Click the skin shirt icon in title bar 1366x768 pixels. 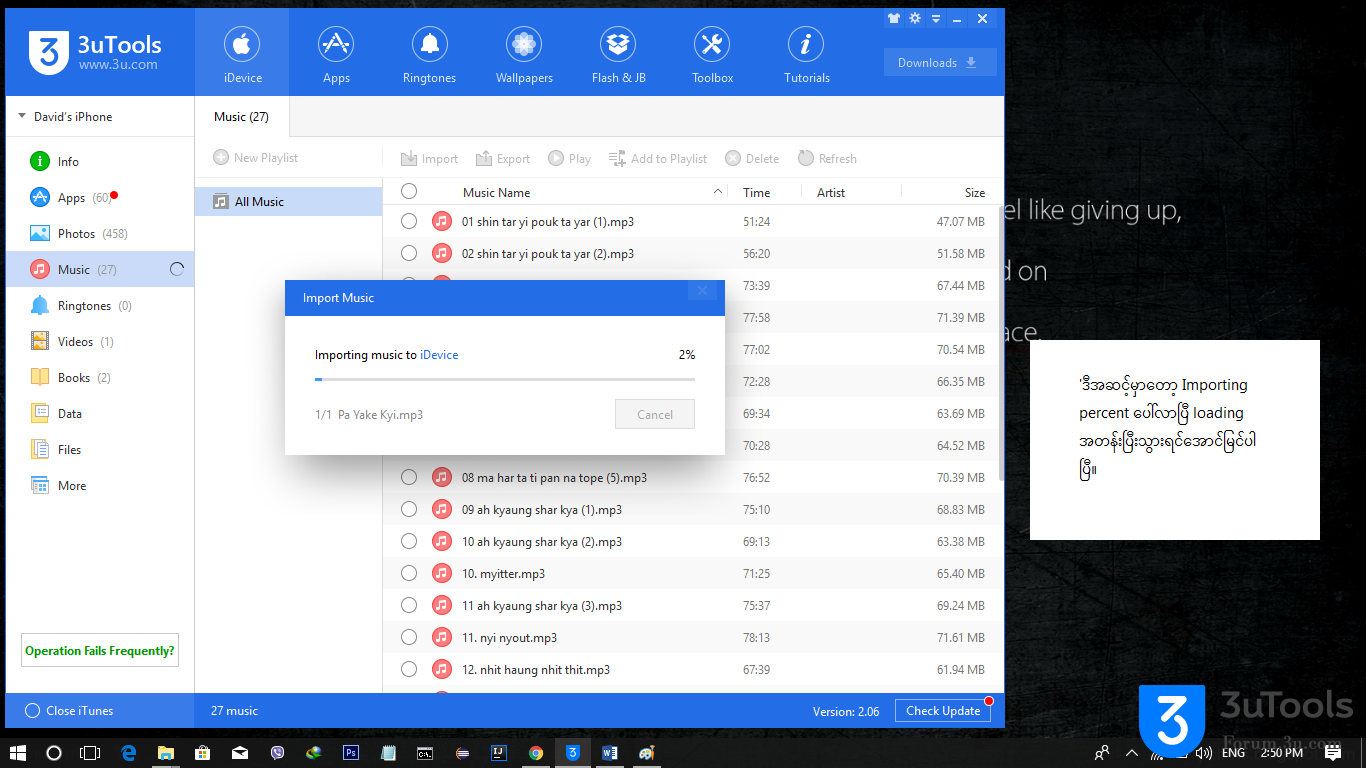coord(893,18)
